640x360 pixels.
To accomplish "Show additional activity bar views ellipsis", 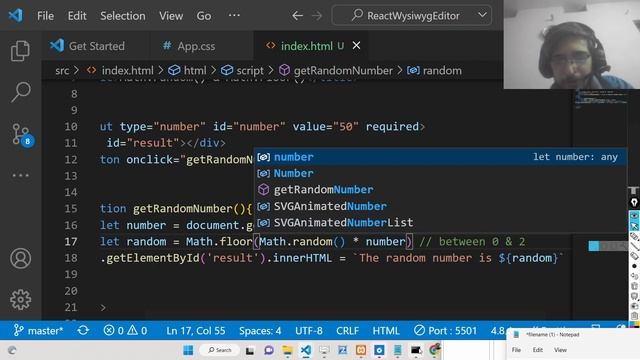I will pos(20,176).
